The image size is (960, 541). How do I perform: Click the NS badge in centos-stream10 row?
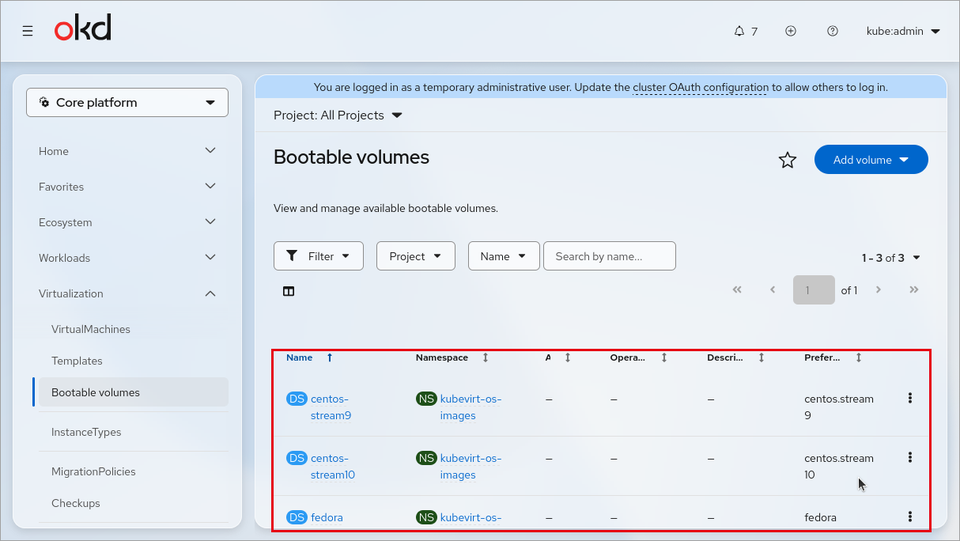click(426, 458)
